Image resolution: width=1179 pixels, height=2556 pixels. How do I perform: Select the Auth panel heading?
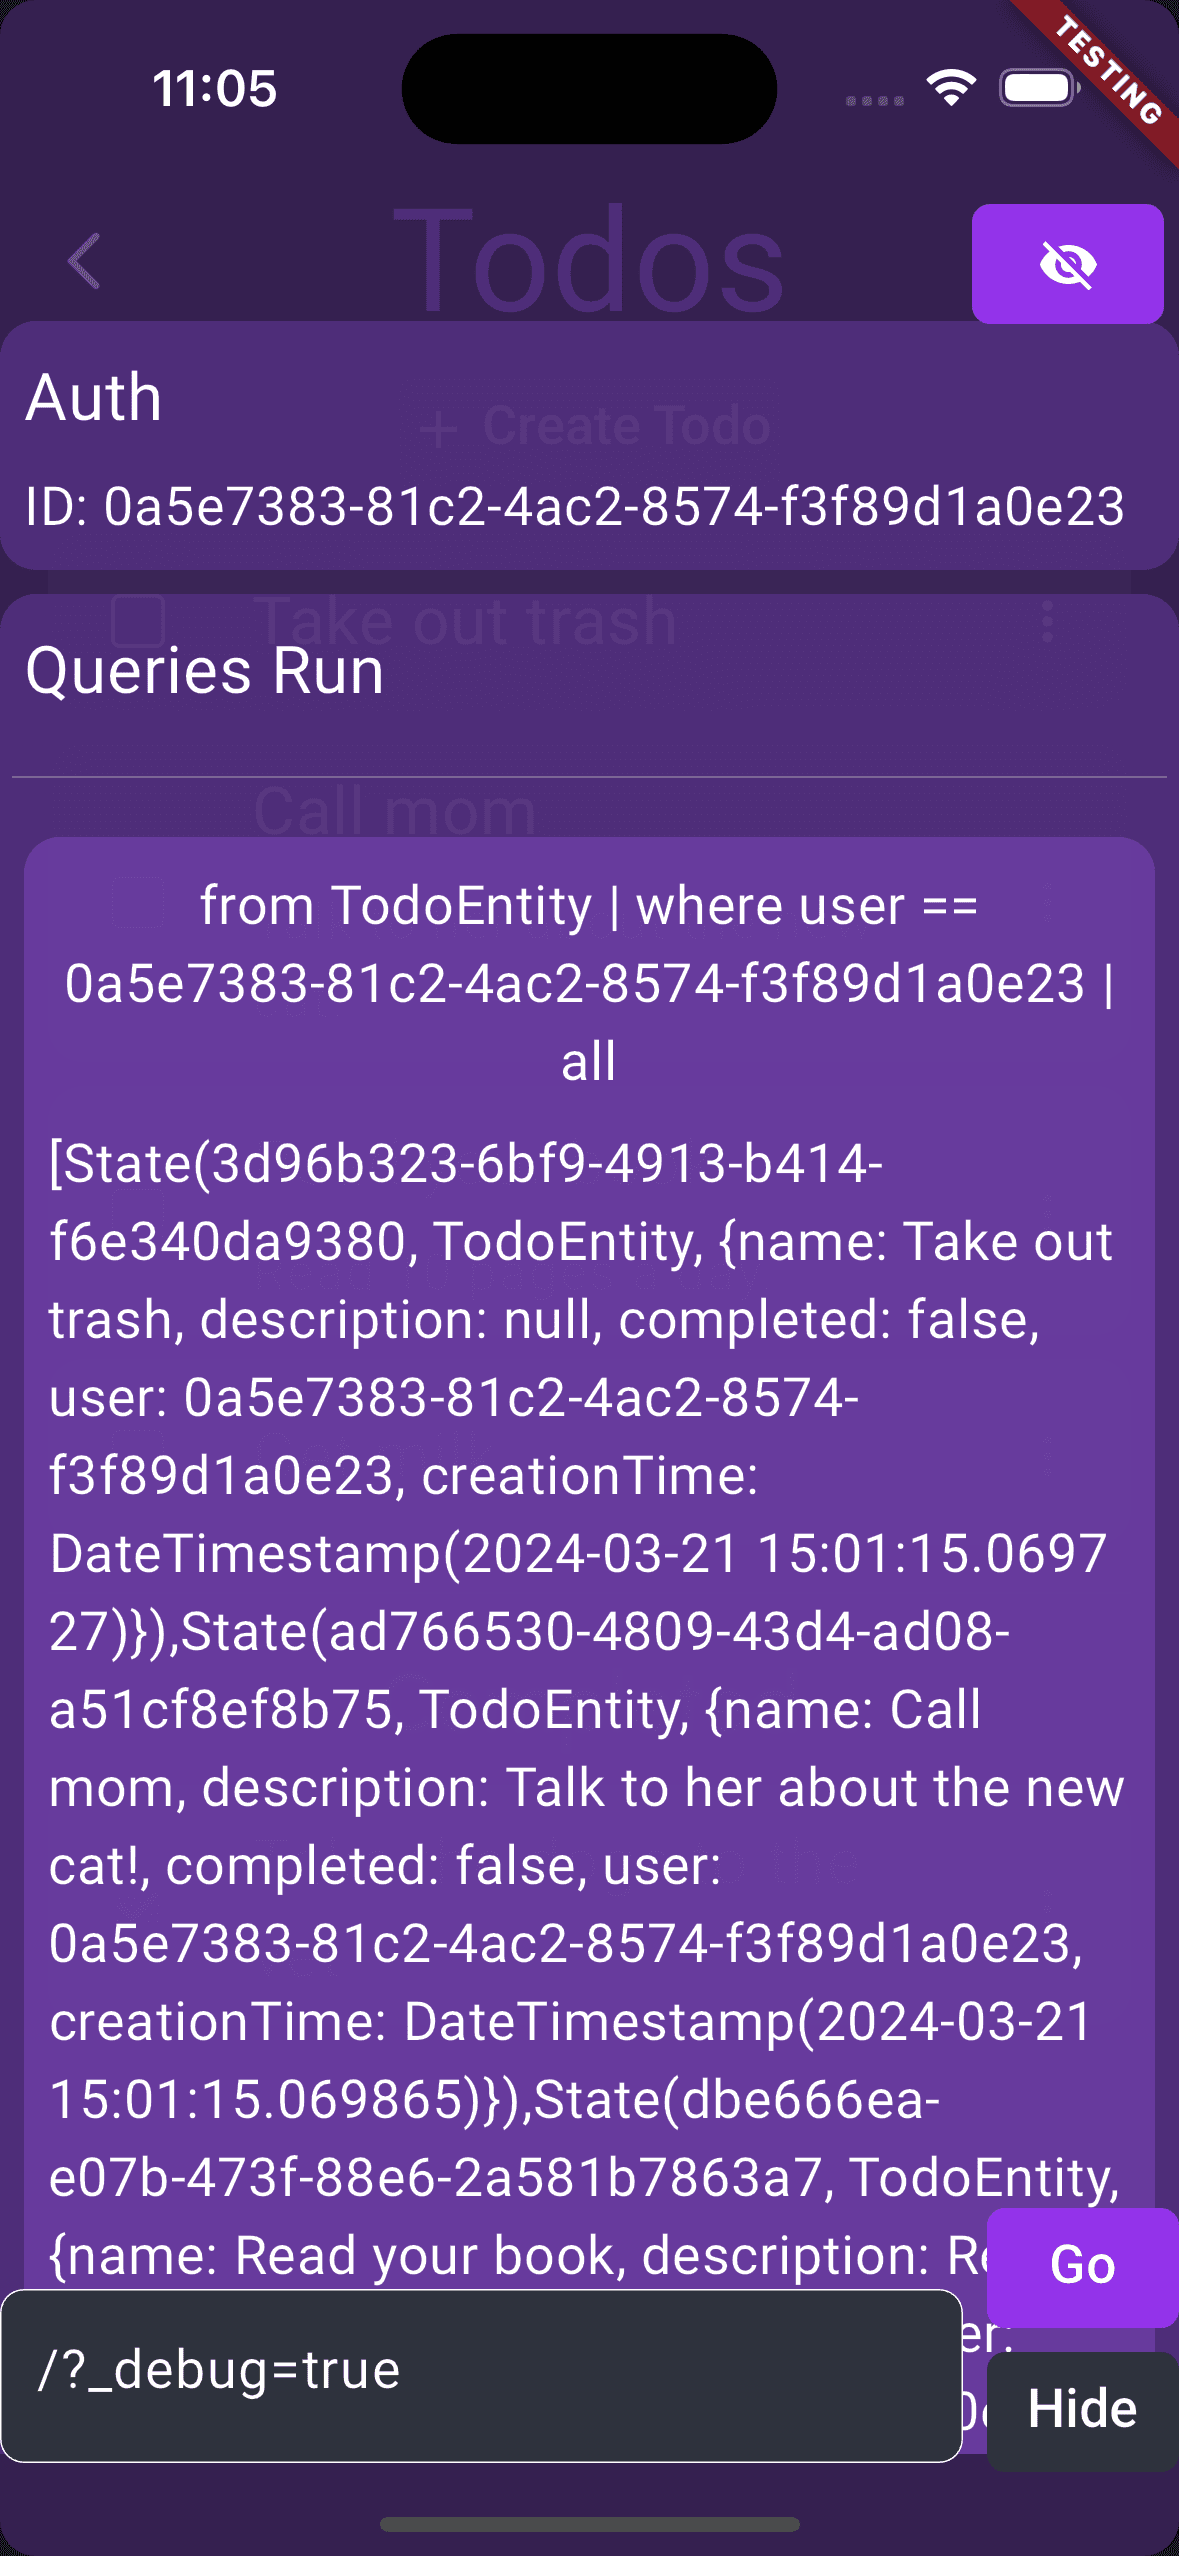(x=94, y=398)
